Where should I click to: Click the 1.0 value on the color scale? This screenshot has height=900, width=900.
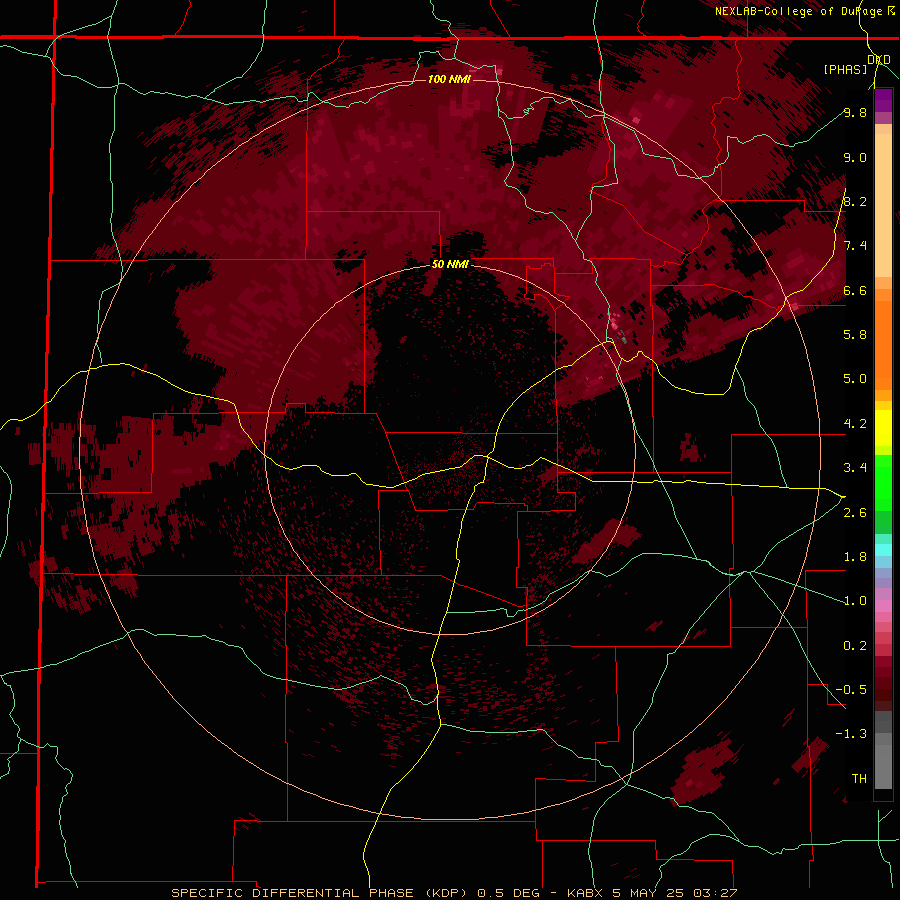pos(855,601)
